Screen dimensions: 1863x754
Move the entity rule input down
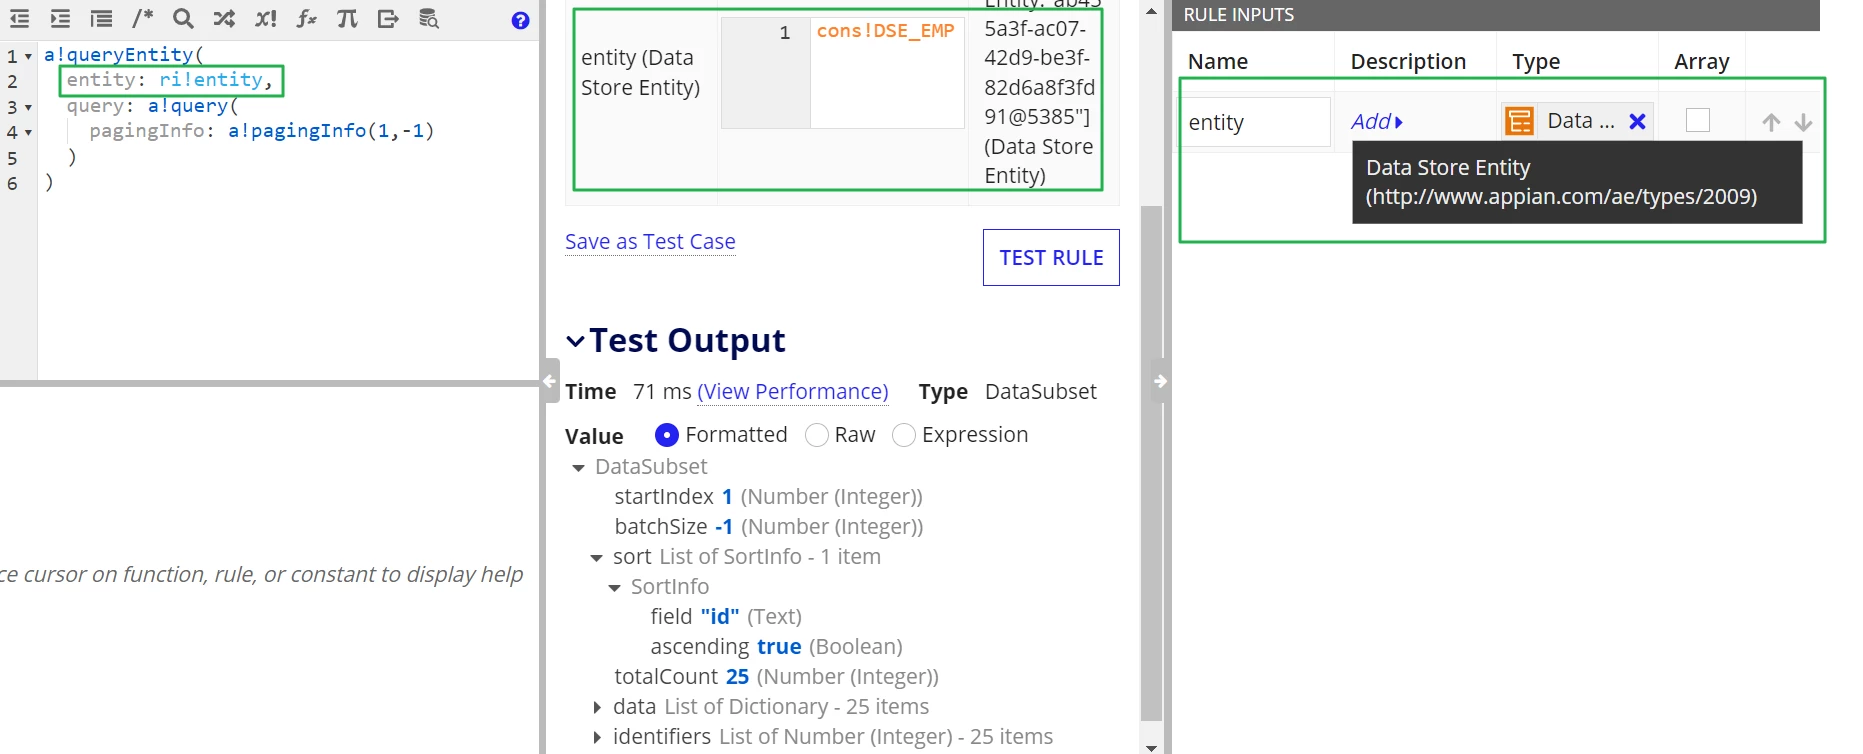(x=1803, y=122)
